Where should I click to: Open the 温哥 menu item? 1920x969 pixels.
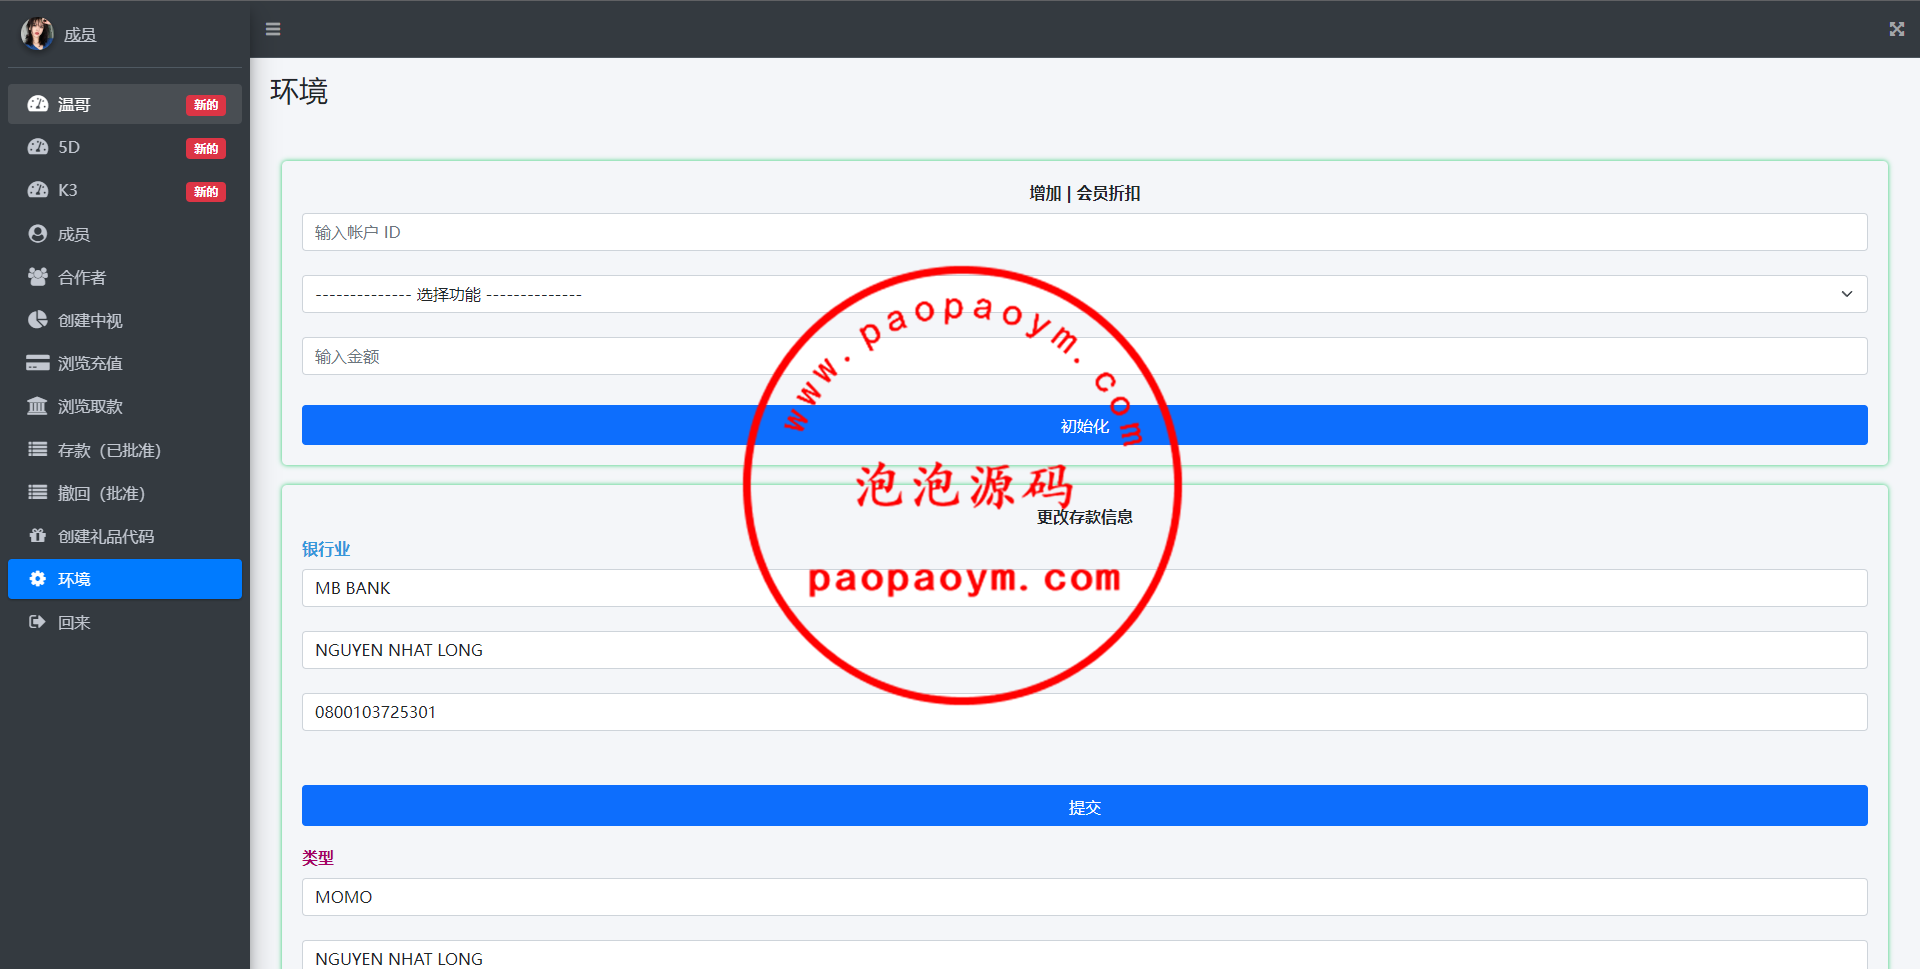[x=125, y=104]
